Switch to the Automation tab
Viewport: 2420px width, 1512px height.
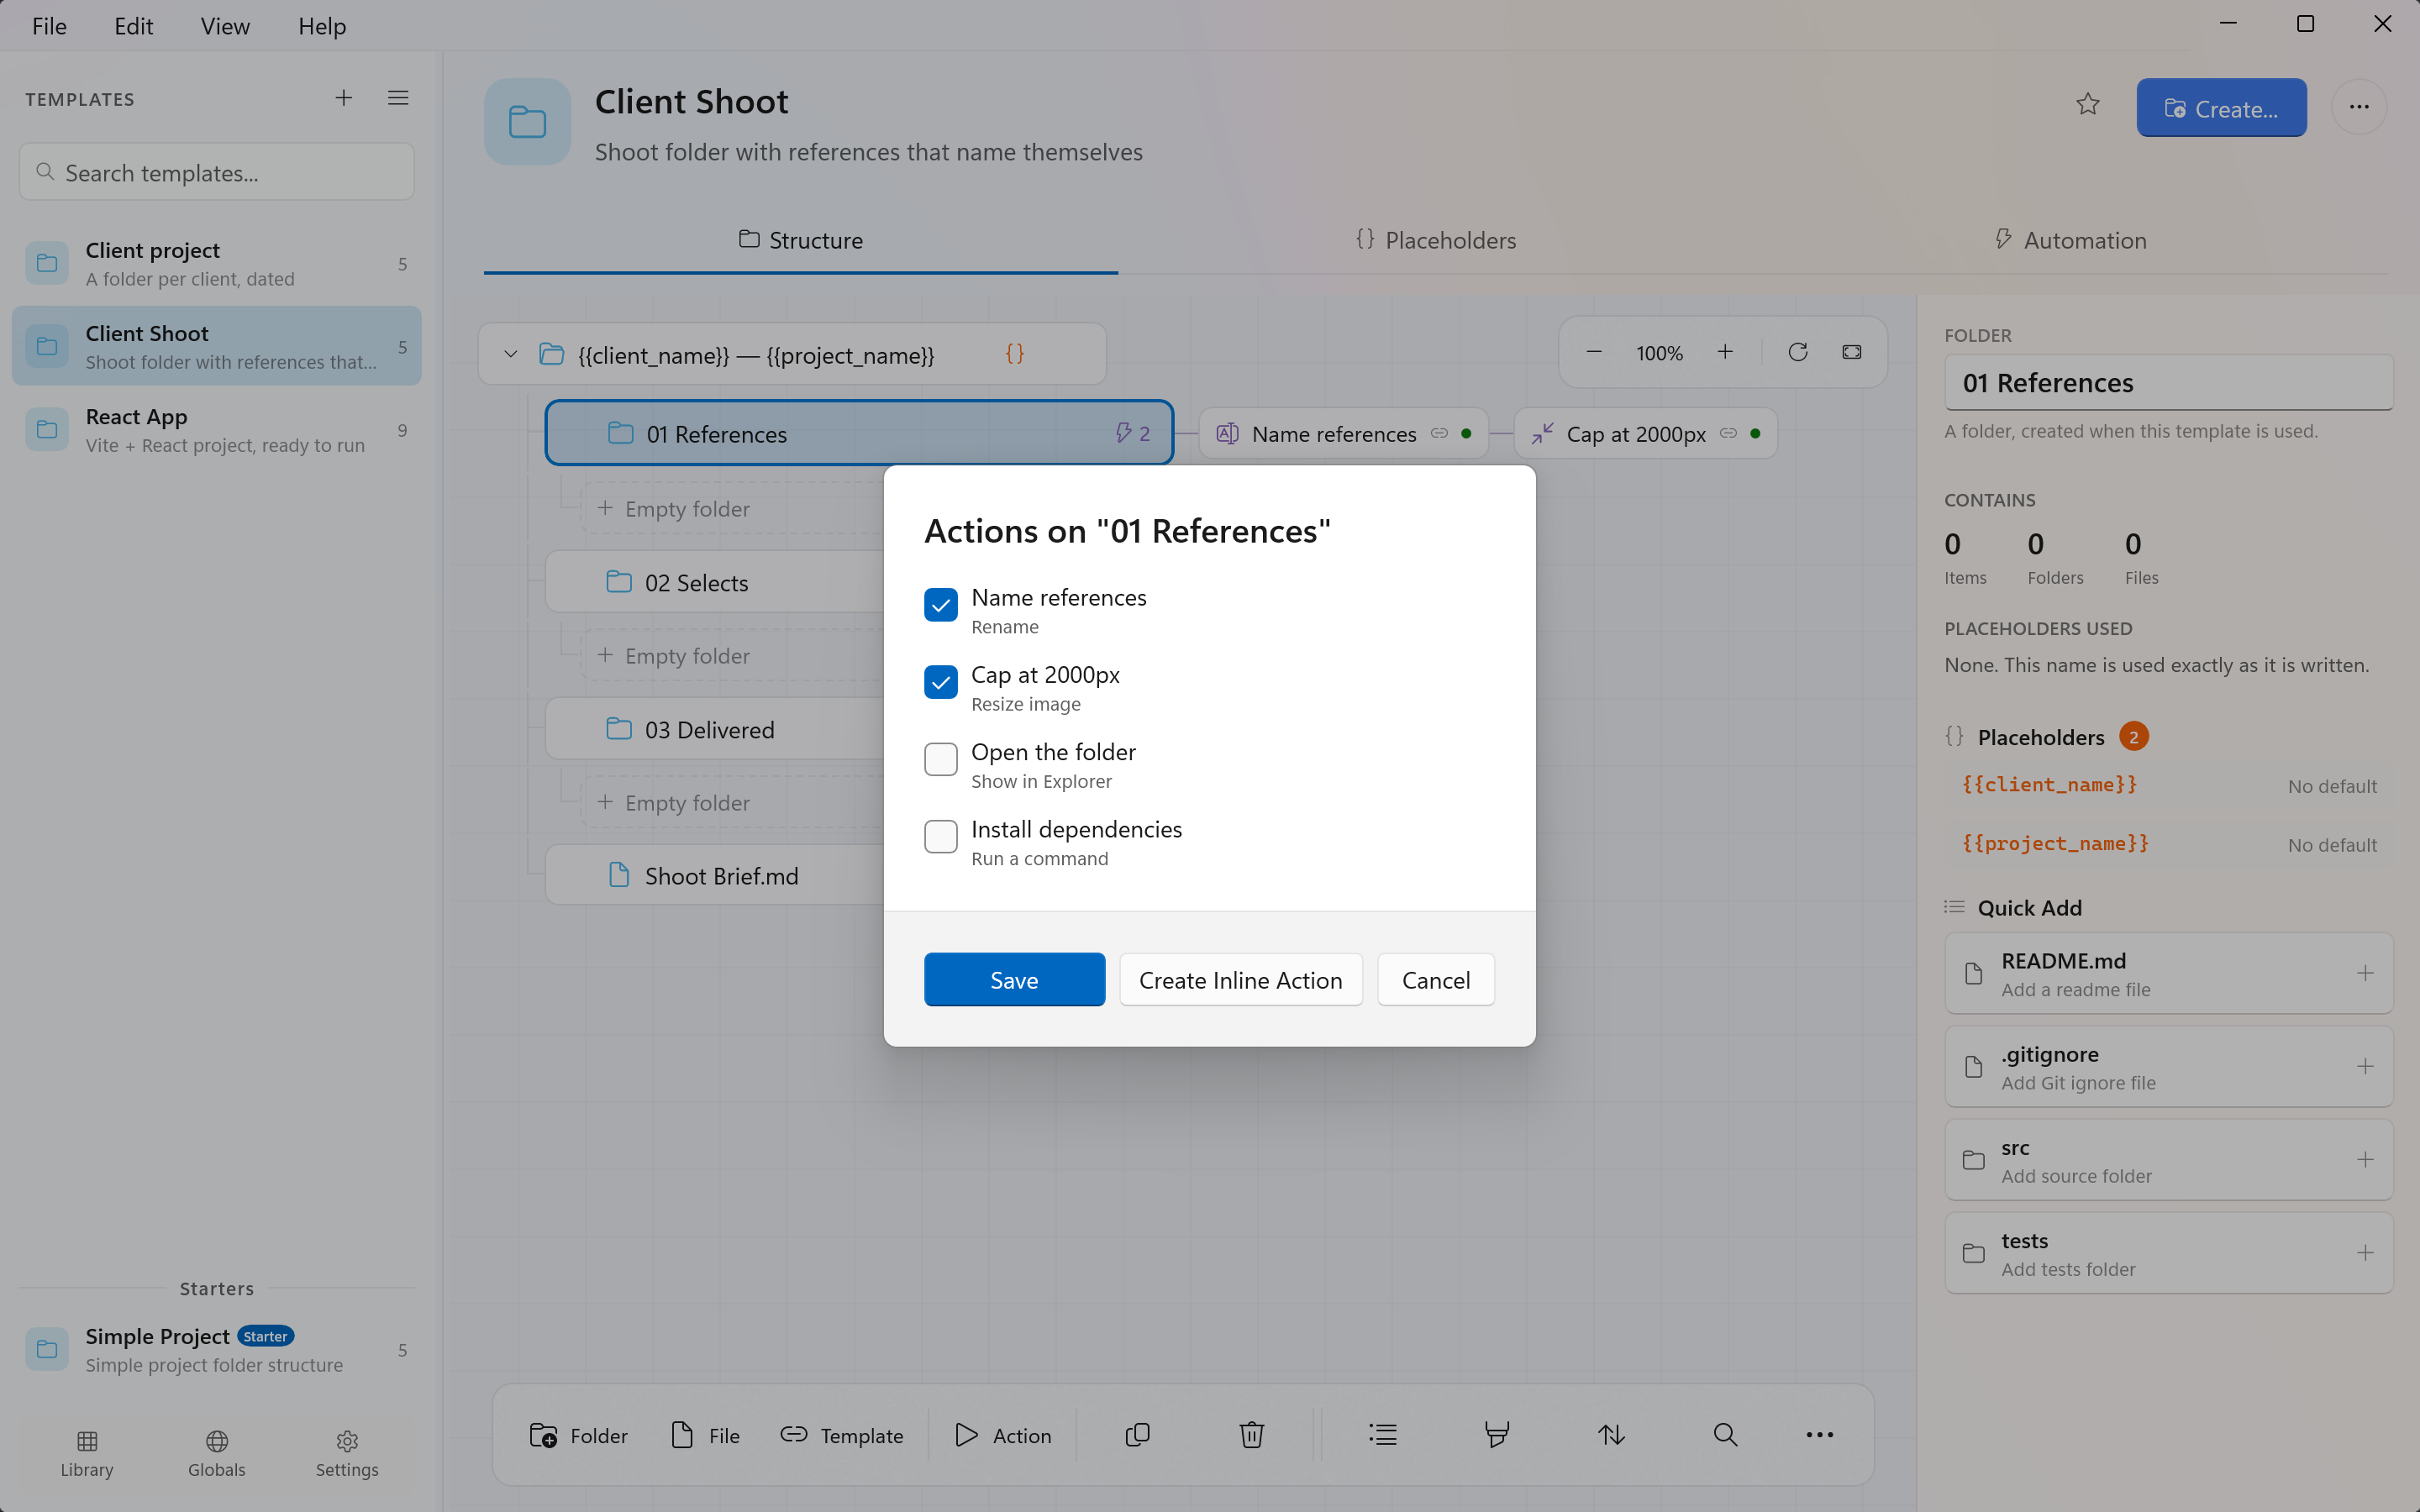[x=2070, y=240]
